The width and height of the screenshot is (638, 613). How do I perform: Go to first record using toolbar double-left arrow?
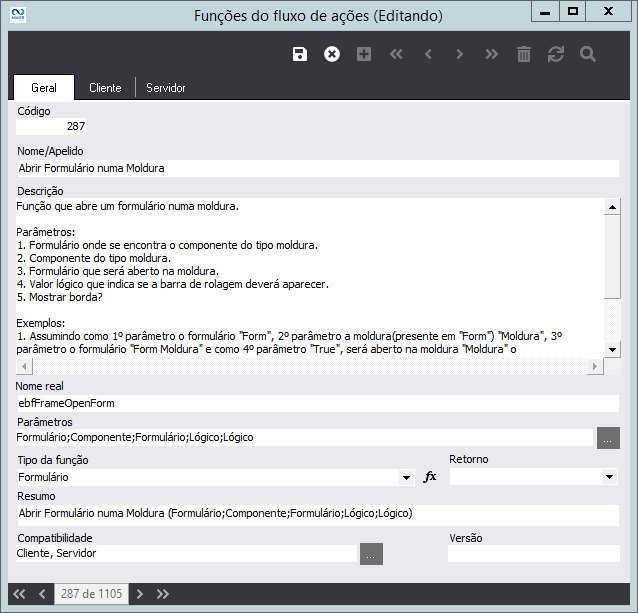396,54
